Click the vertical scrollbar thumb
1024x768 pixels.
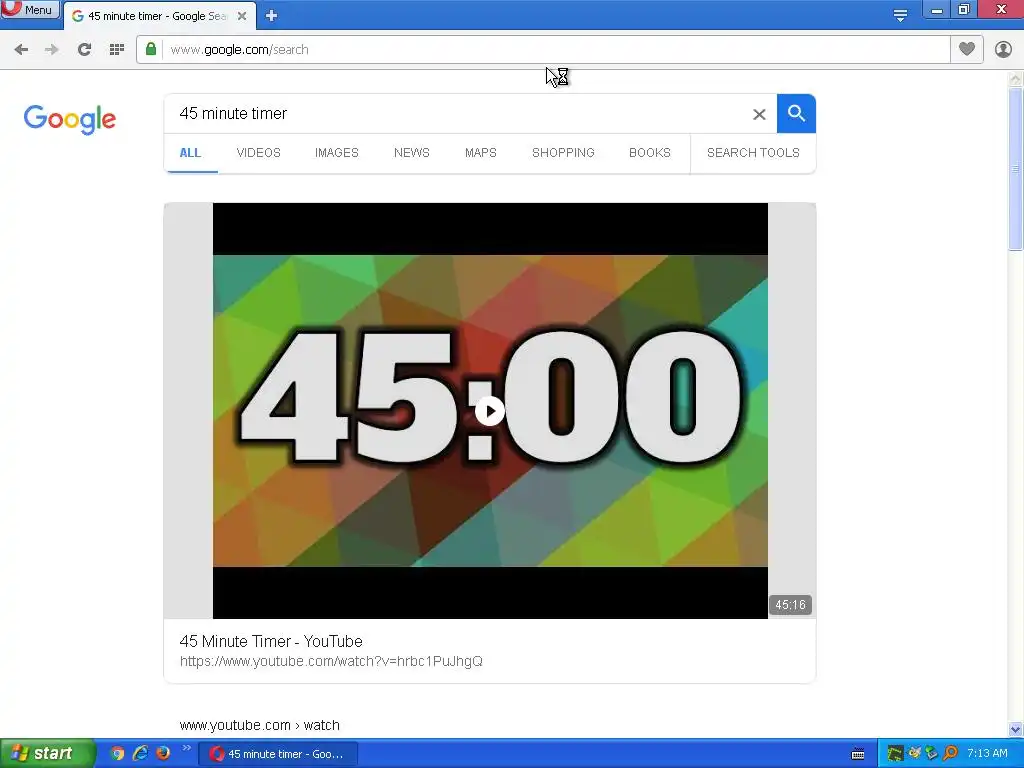coord(1016,168)
